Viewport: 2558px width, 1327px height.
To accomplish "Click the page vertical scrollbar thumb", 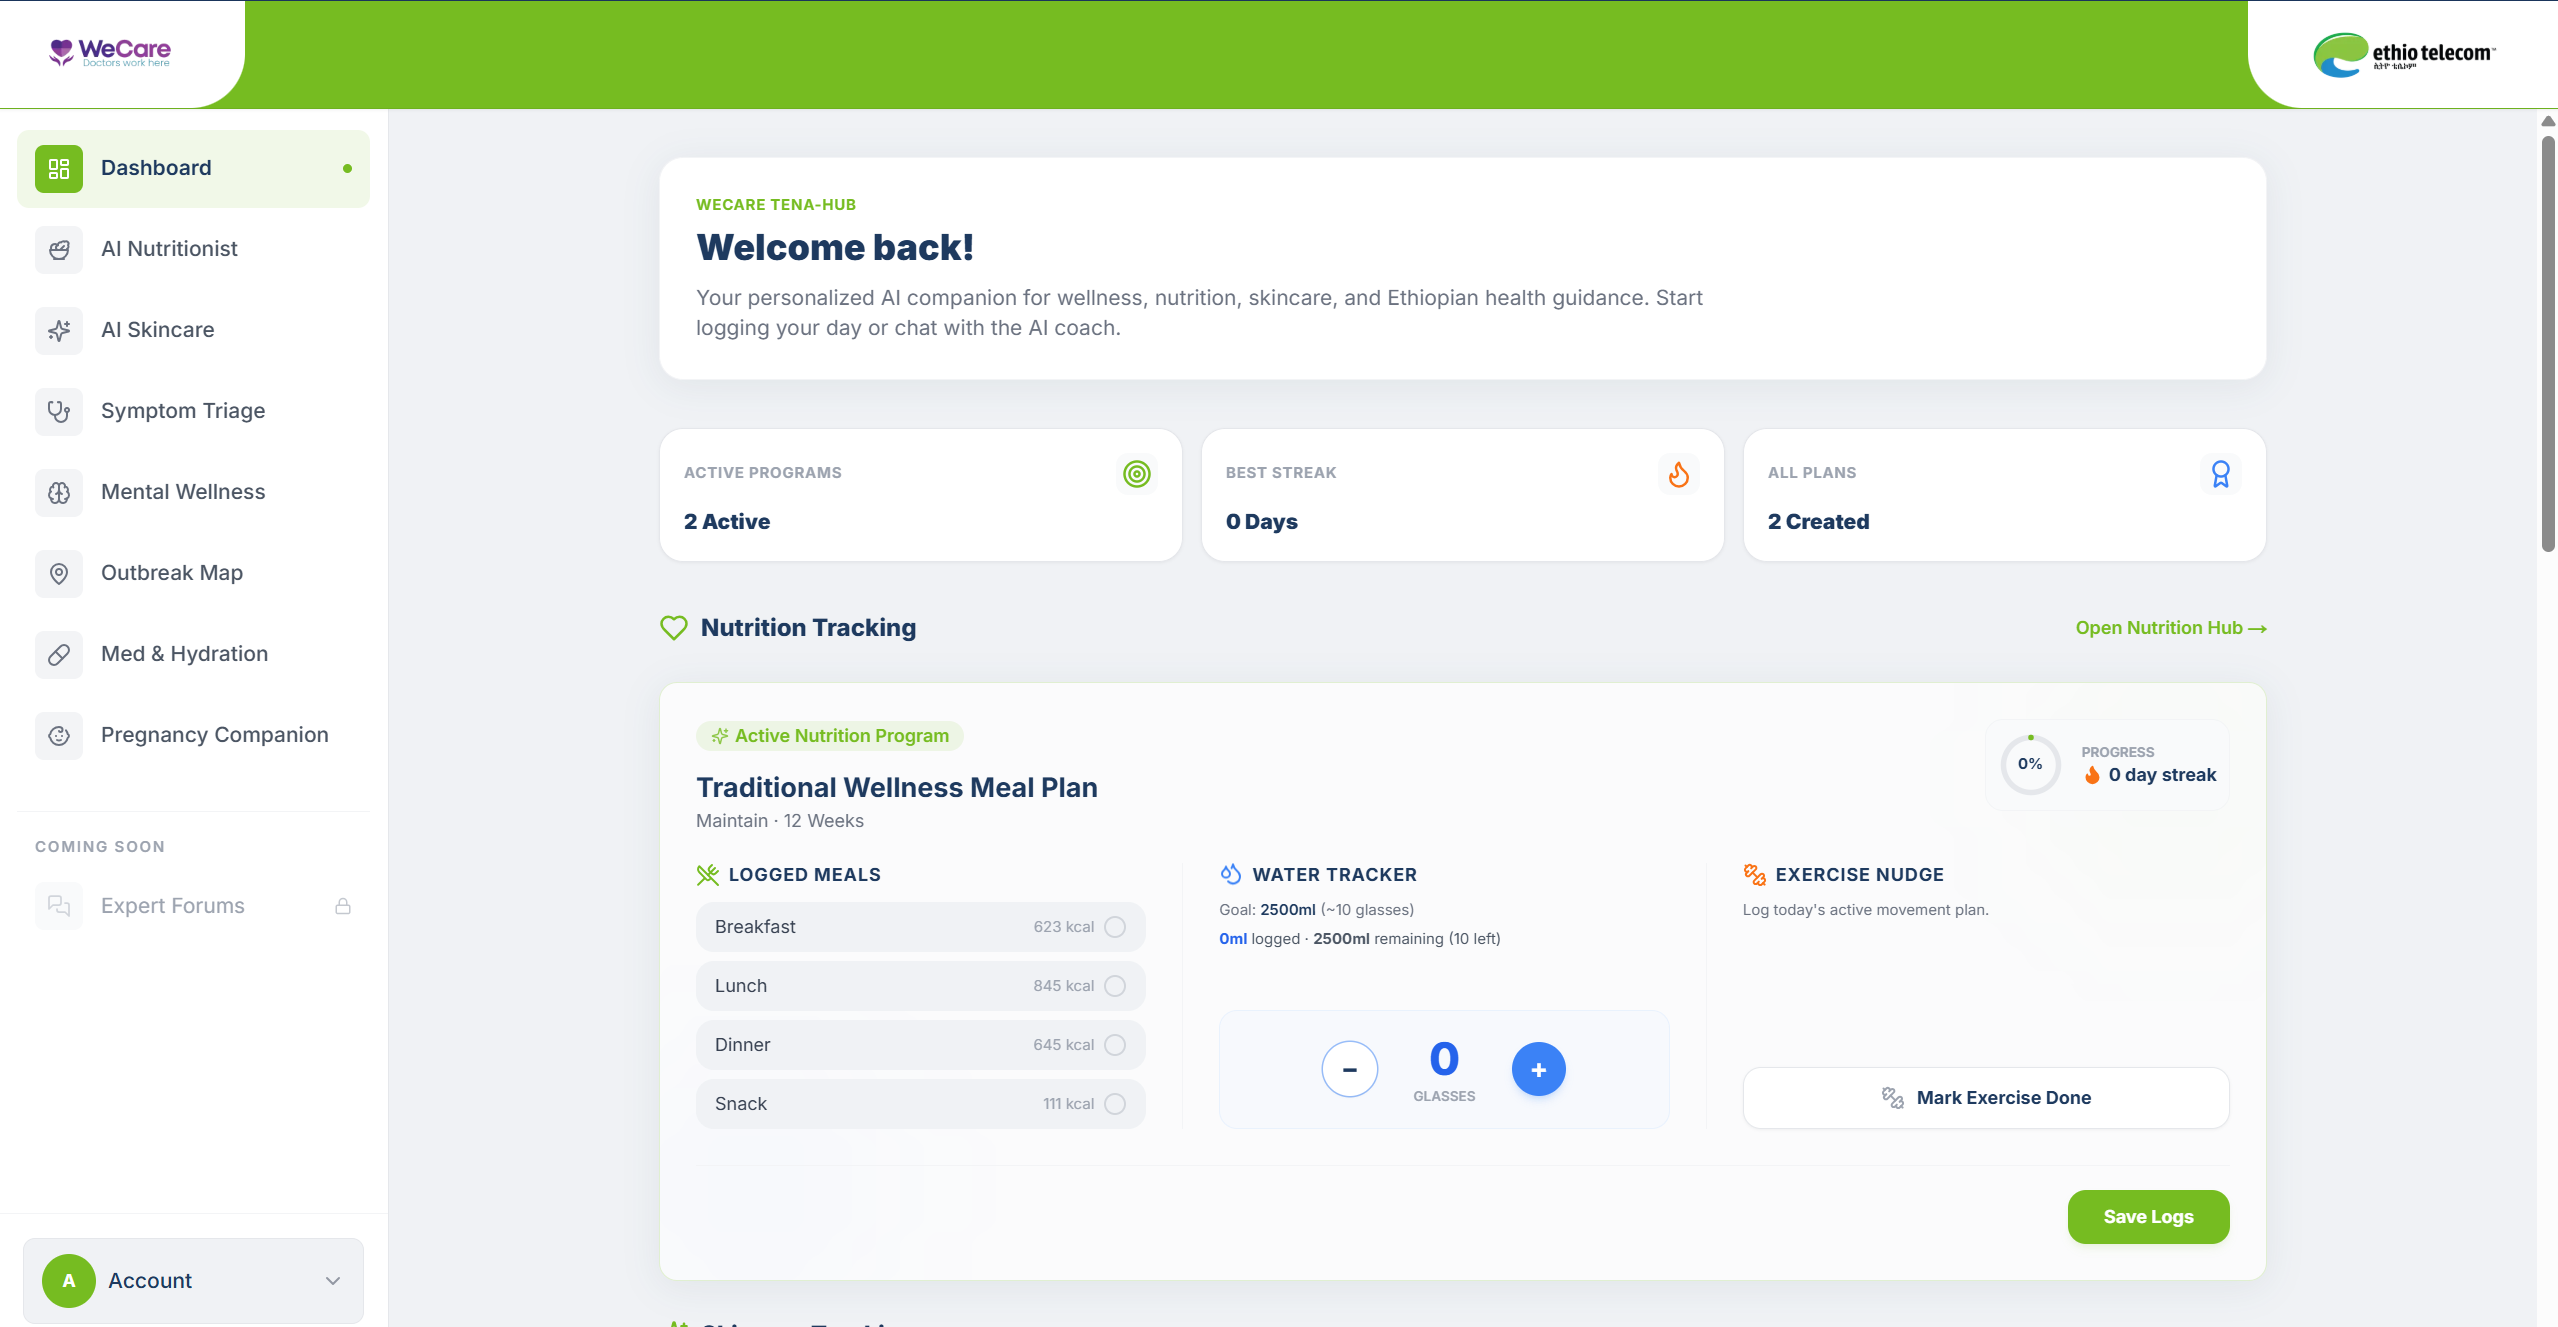I will [2548, 342].
